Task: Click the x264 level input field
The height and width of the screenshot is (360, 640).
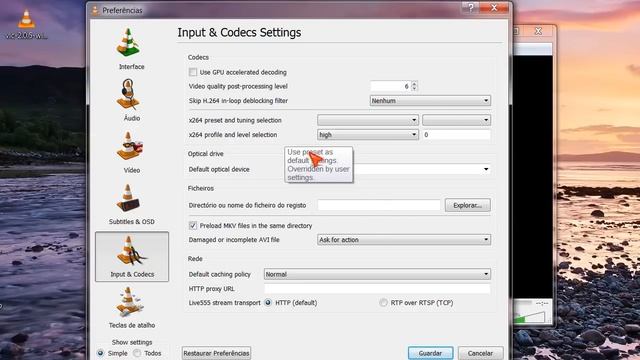Action: (456, 135)
